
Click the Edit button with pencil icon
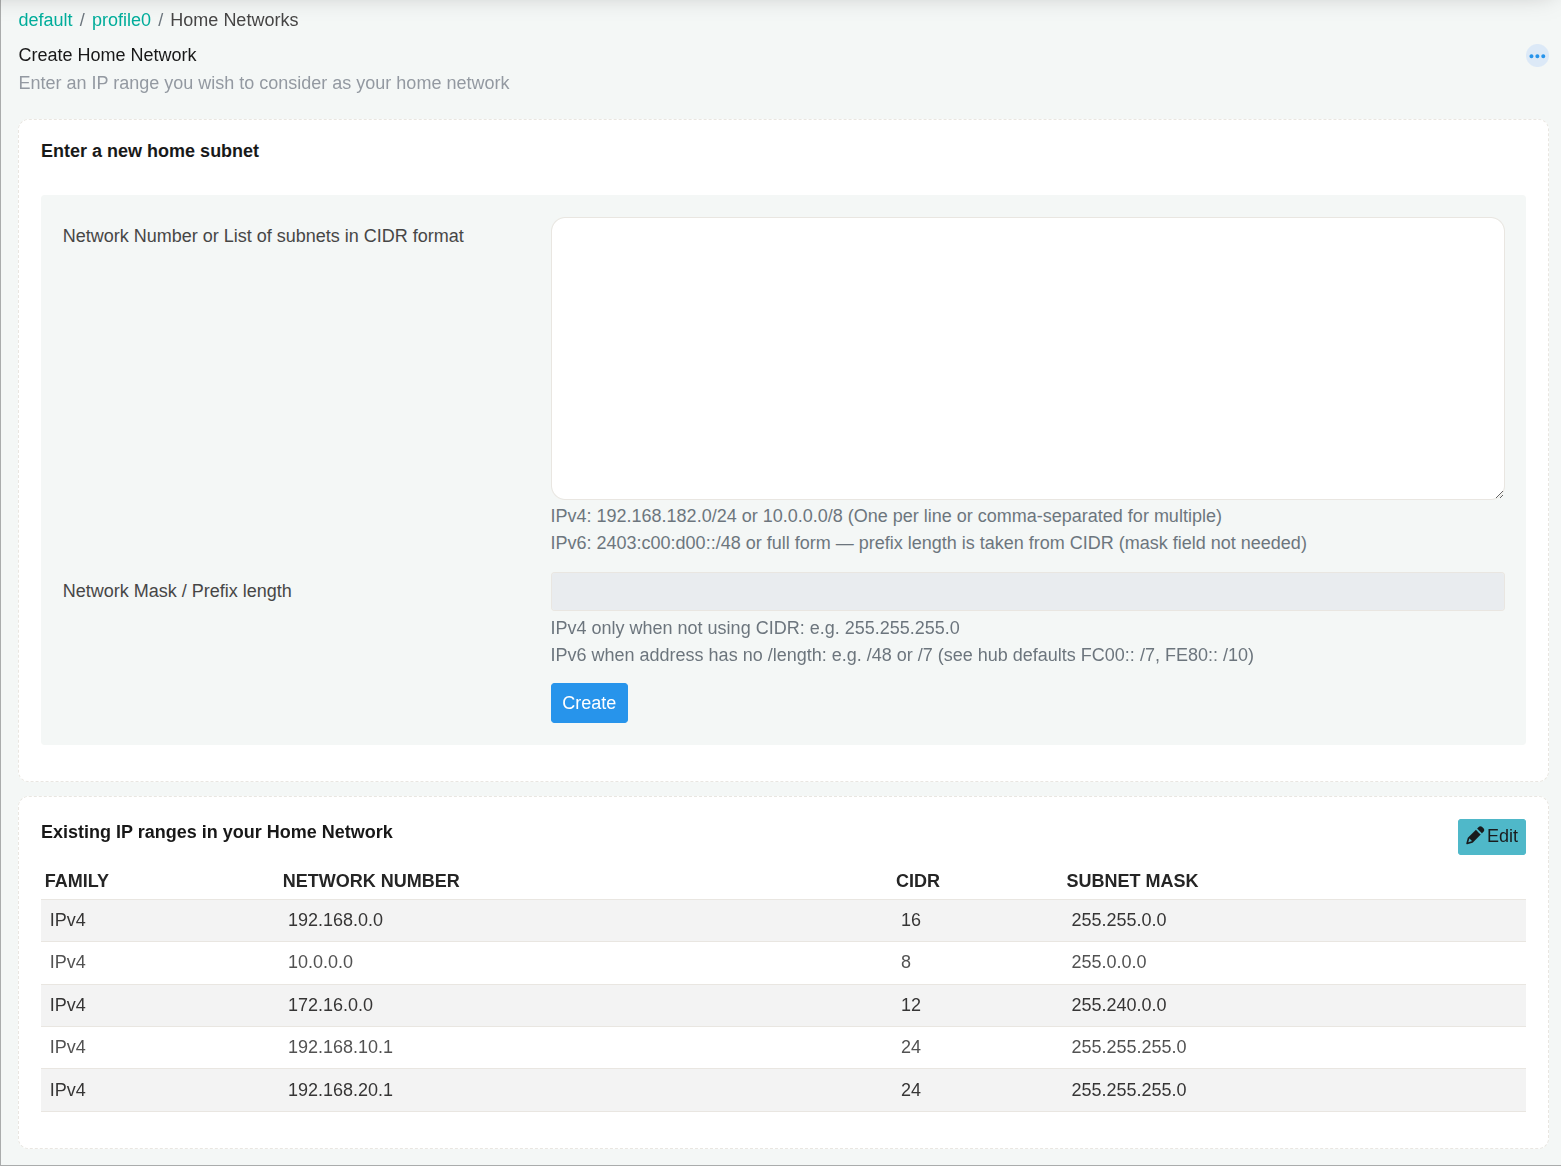pos(1491,837)
